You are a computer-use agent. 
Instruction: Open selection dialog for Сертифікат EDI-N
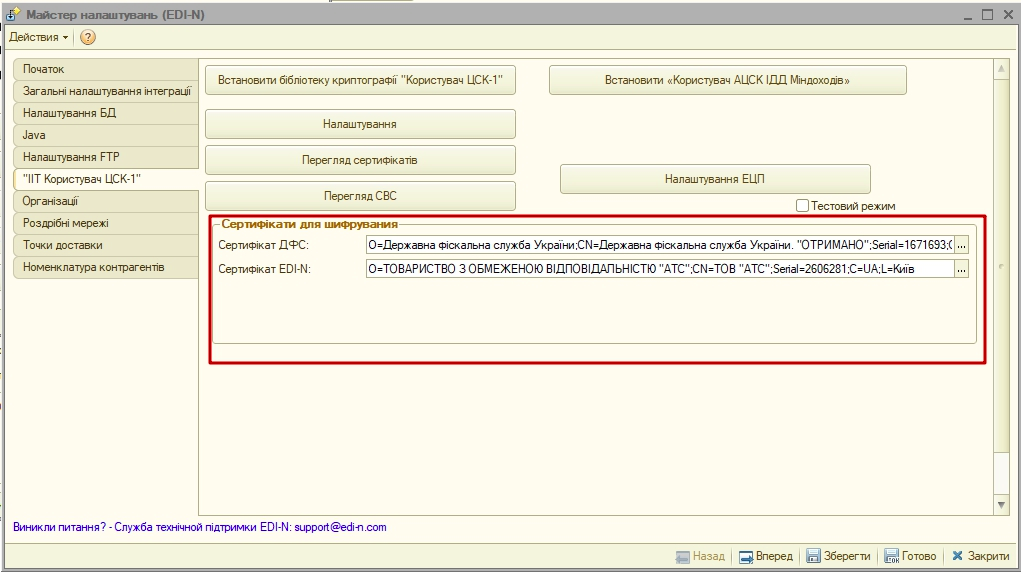tap(961, 269)
